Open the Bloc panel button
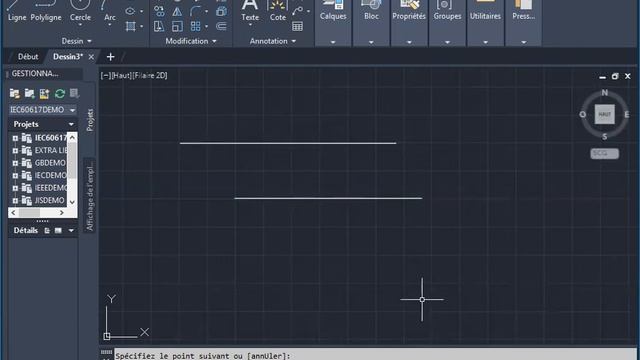 coord(371,22)
